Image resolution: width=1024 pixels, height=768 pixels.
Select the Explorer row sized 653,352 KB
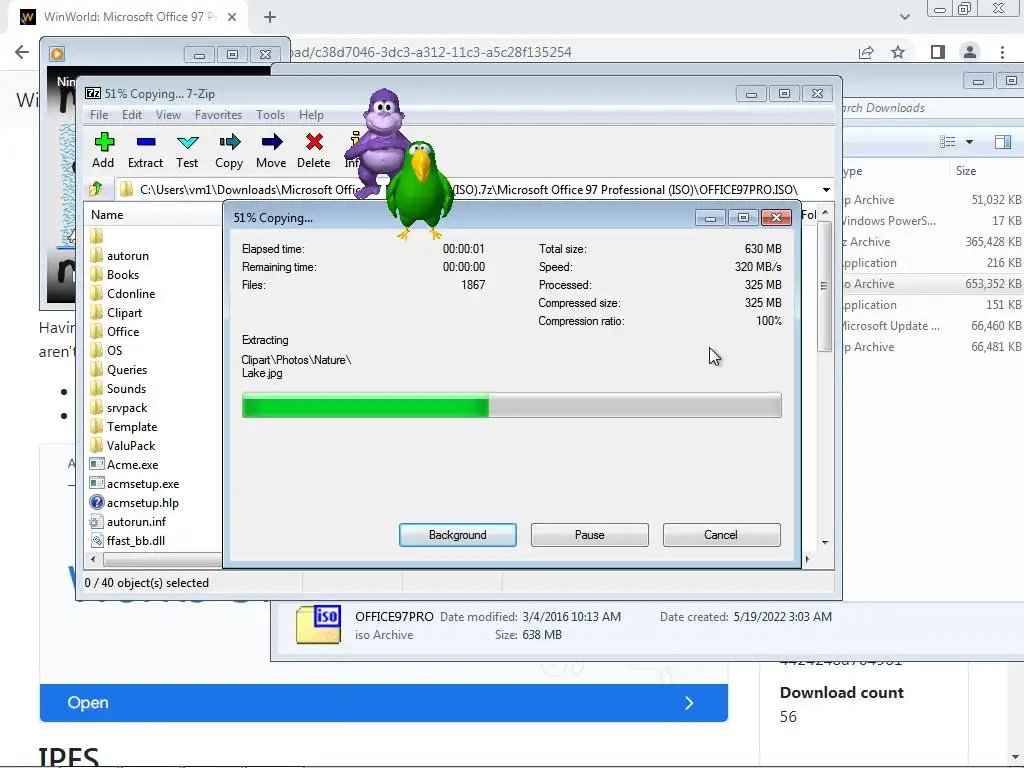(933, 284)
